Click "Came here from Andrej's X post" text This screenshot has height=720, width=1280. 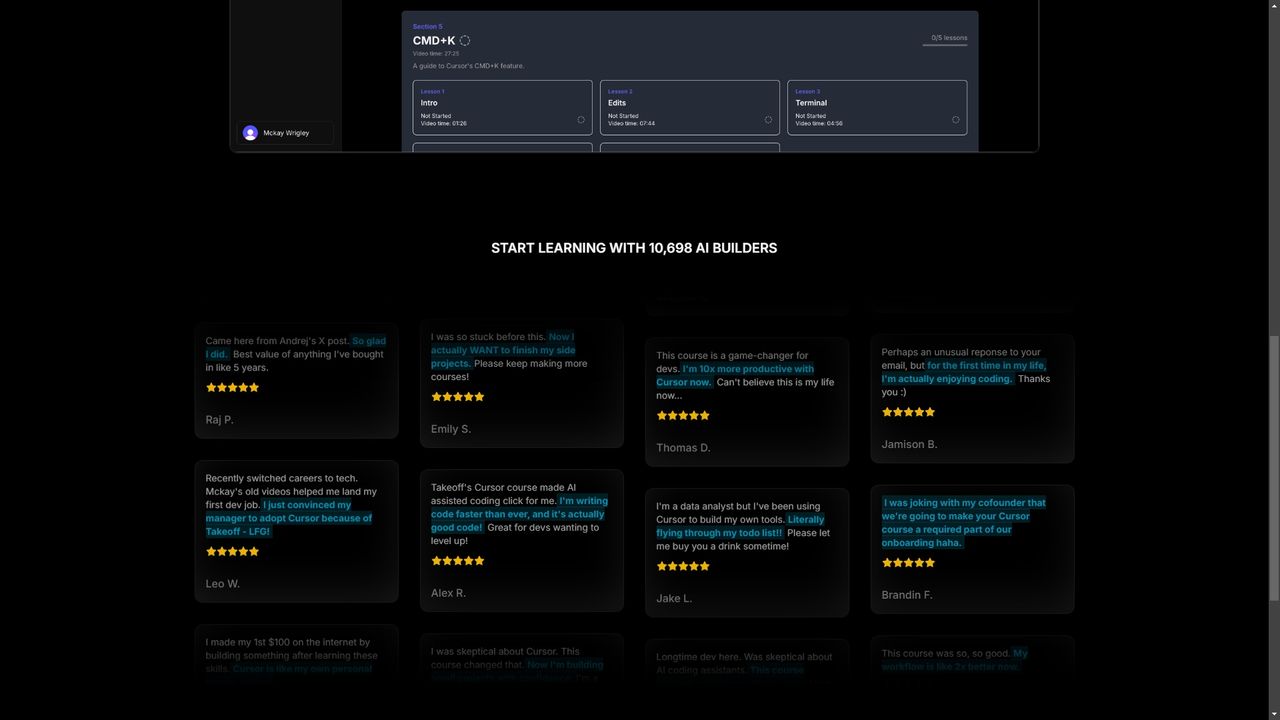tap(277, 341)
